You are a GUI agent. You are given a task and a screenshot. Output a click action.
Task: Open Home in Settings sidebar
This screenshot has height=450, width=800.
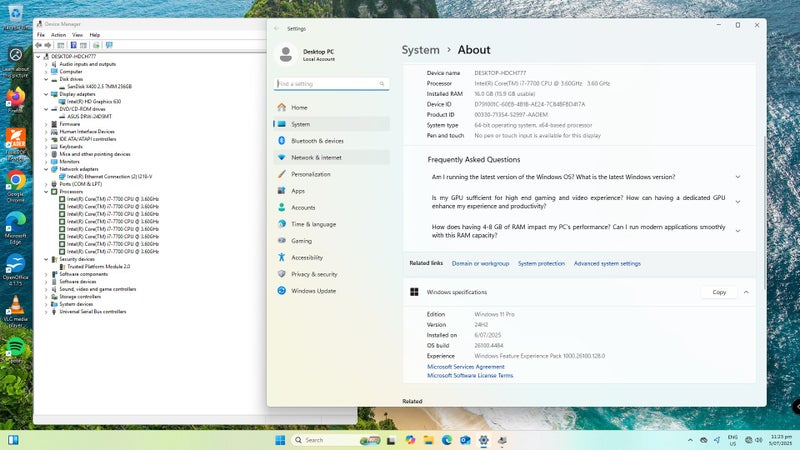pyautogui.click(x=332, y=108)
